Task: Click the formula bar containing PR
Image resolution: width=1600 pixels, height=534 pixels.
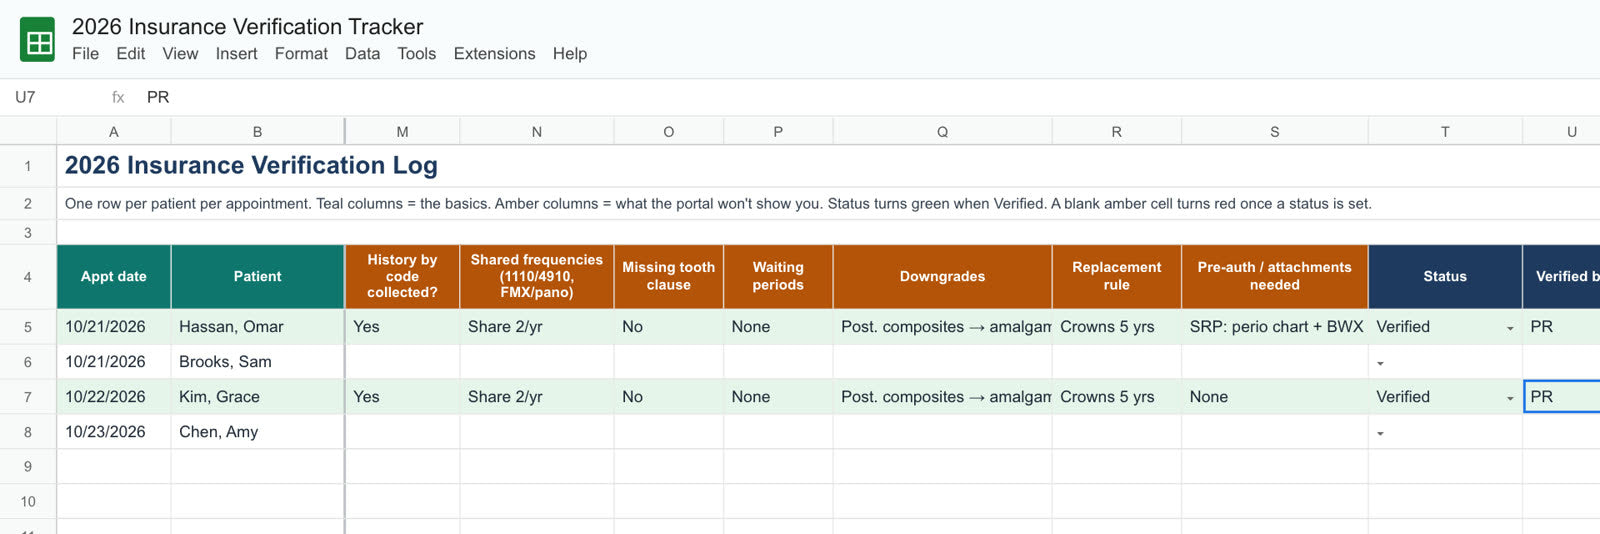Action: (870, 97)
